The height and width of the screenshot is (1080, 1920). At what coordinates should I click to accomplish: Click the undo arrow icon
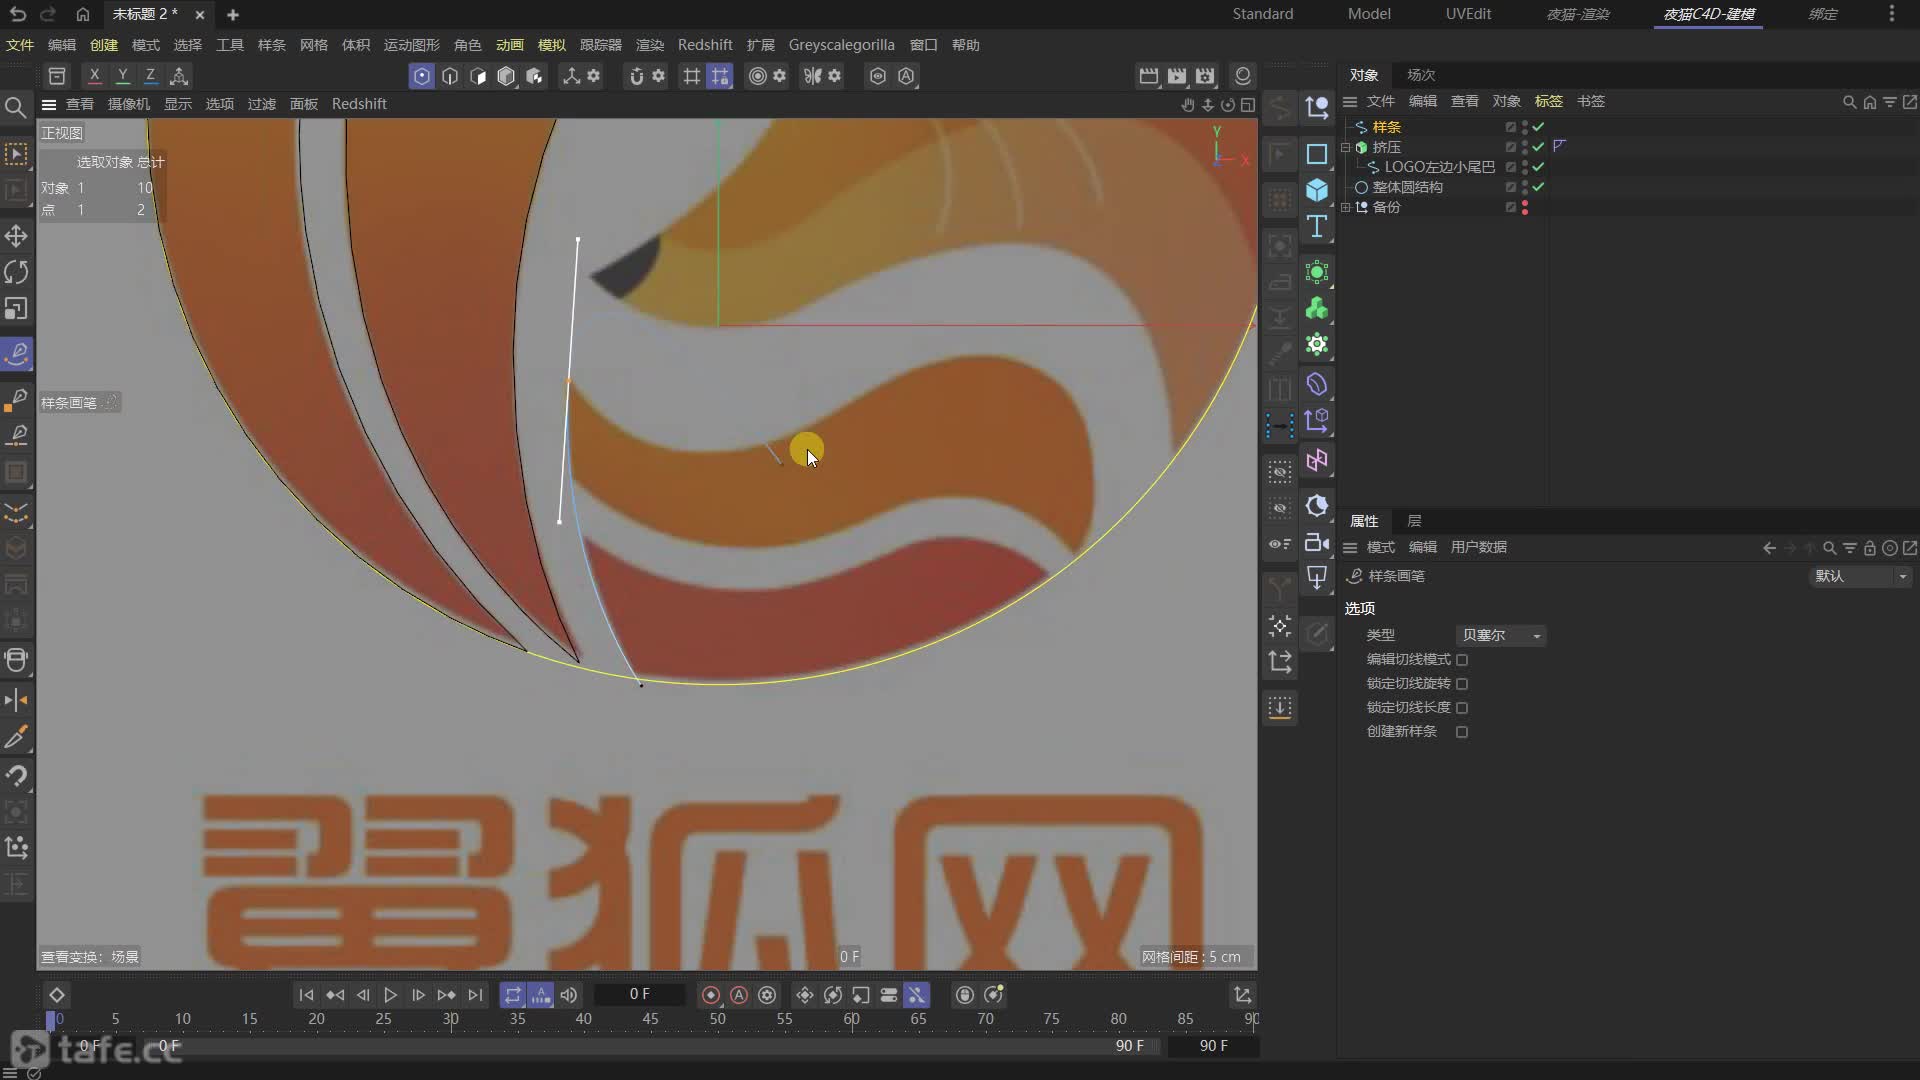[x=17, y=14]
